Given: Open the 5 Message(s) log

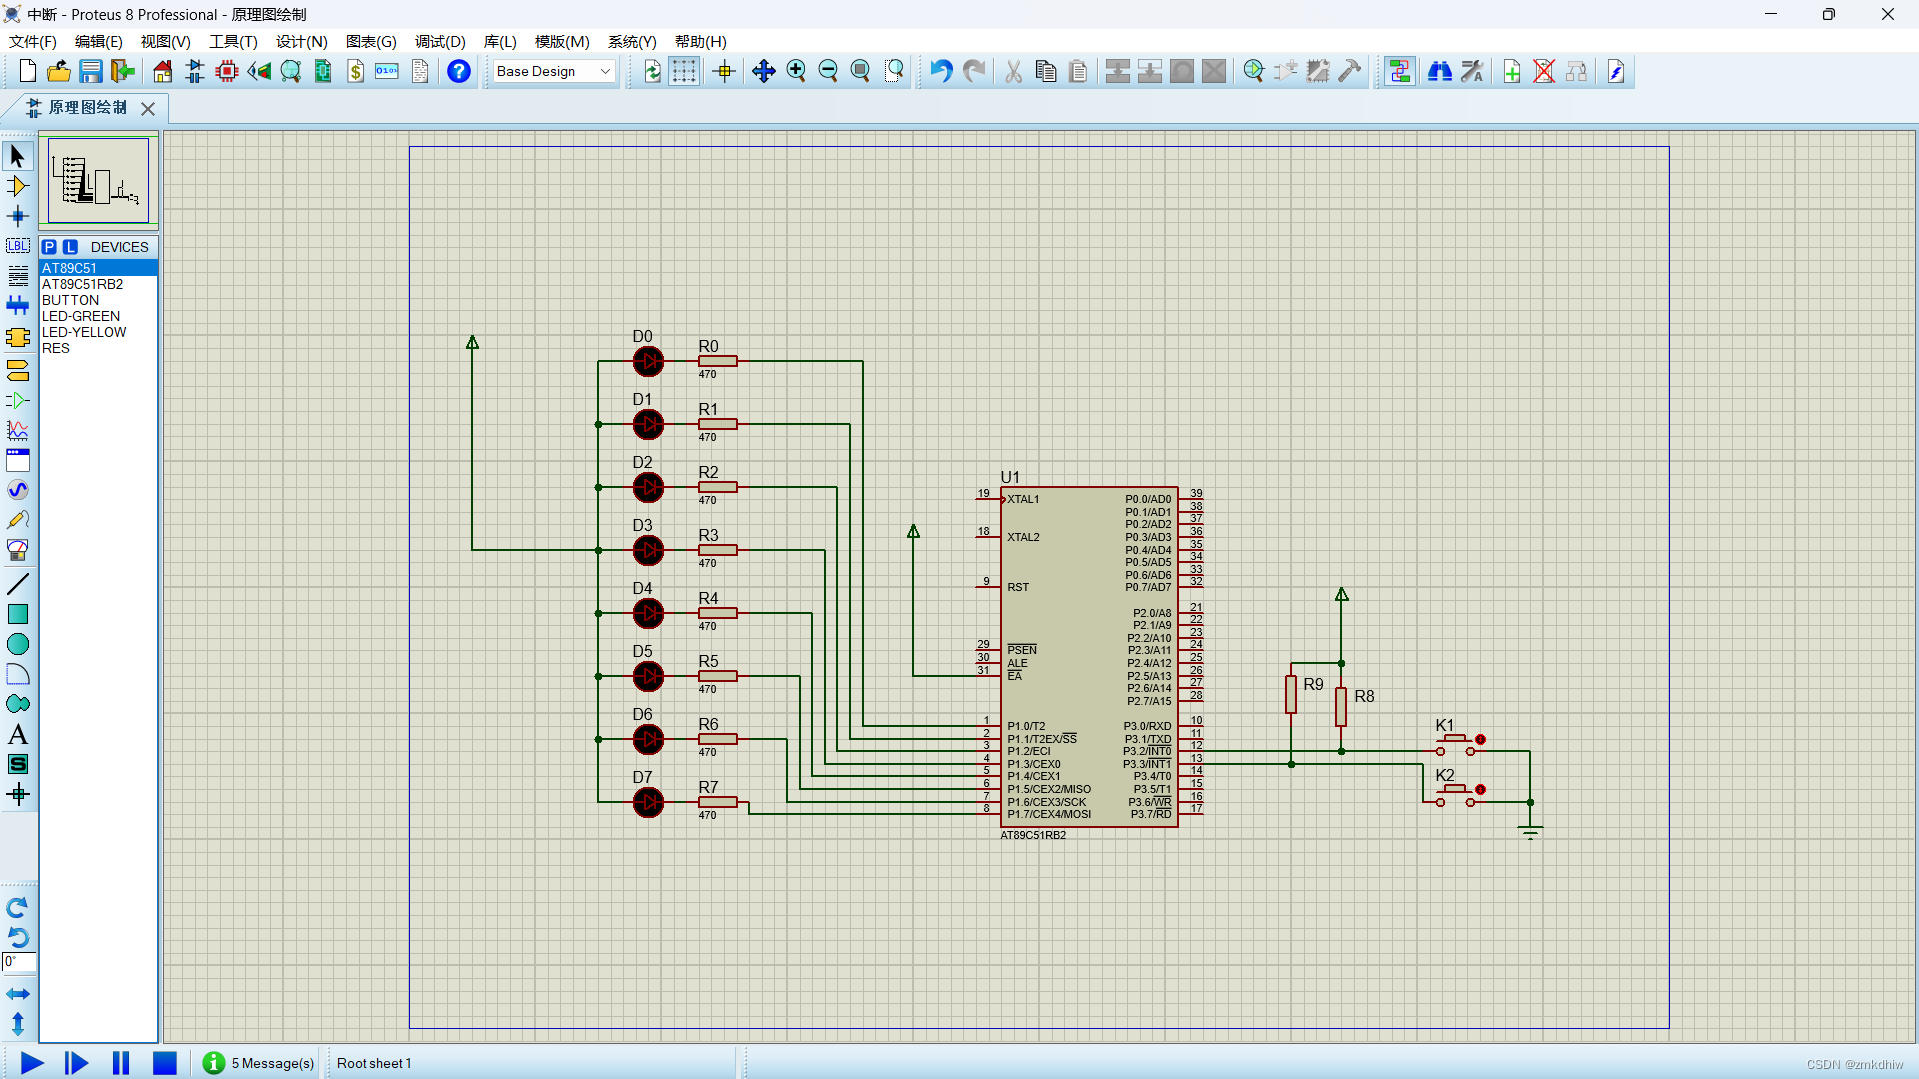Looking at the screenshot, I should (x=258, y=1063).
